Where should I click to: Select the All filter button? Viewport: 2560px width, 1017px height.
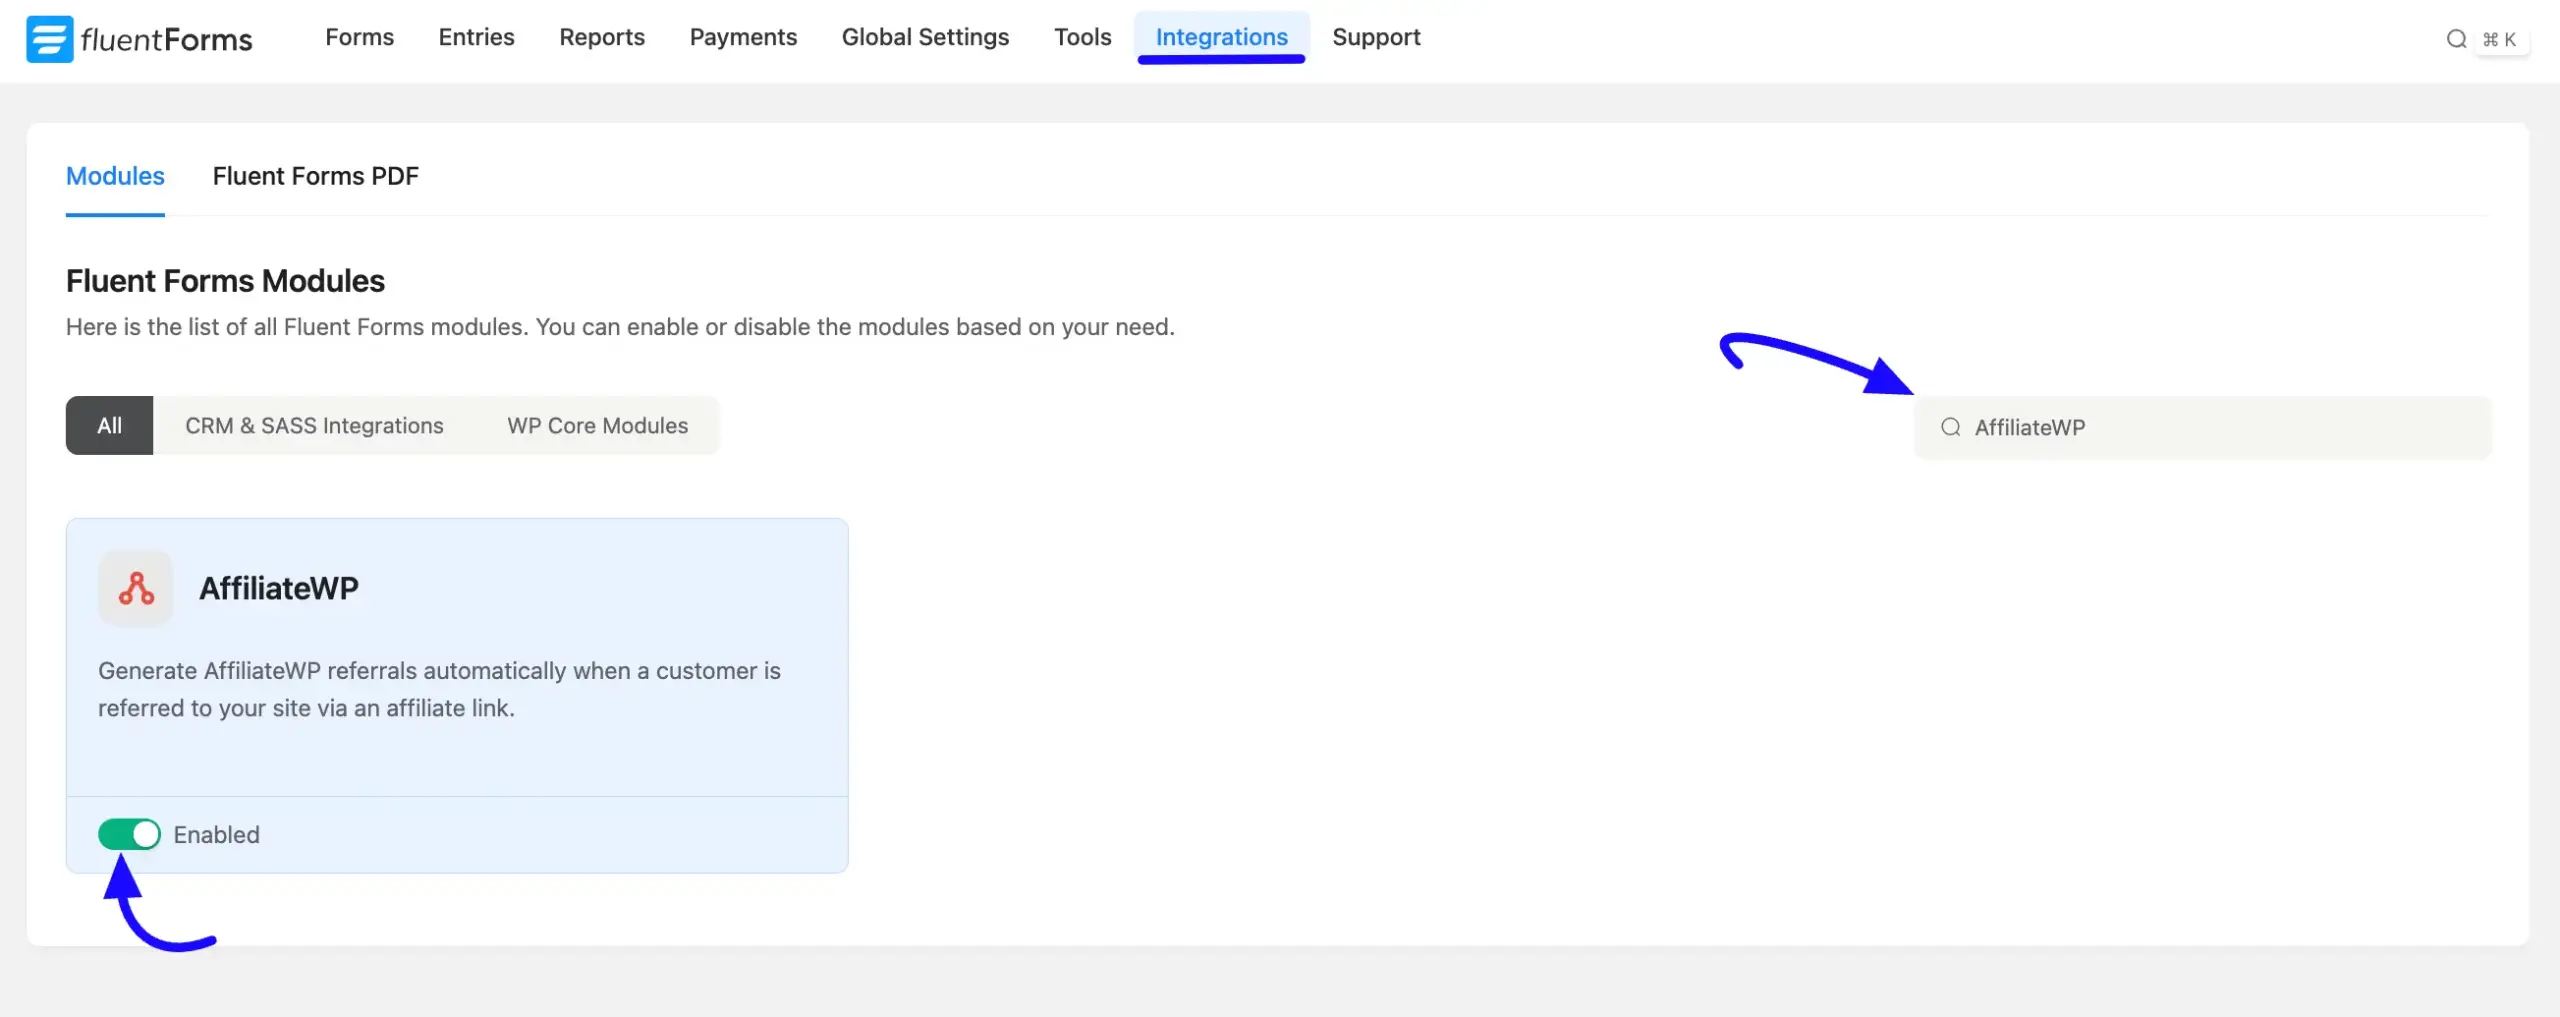coord(109,425)
